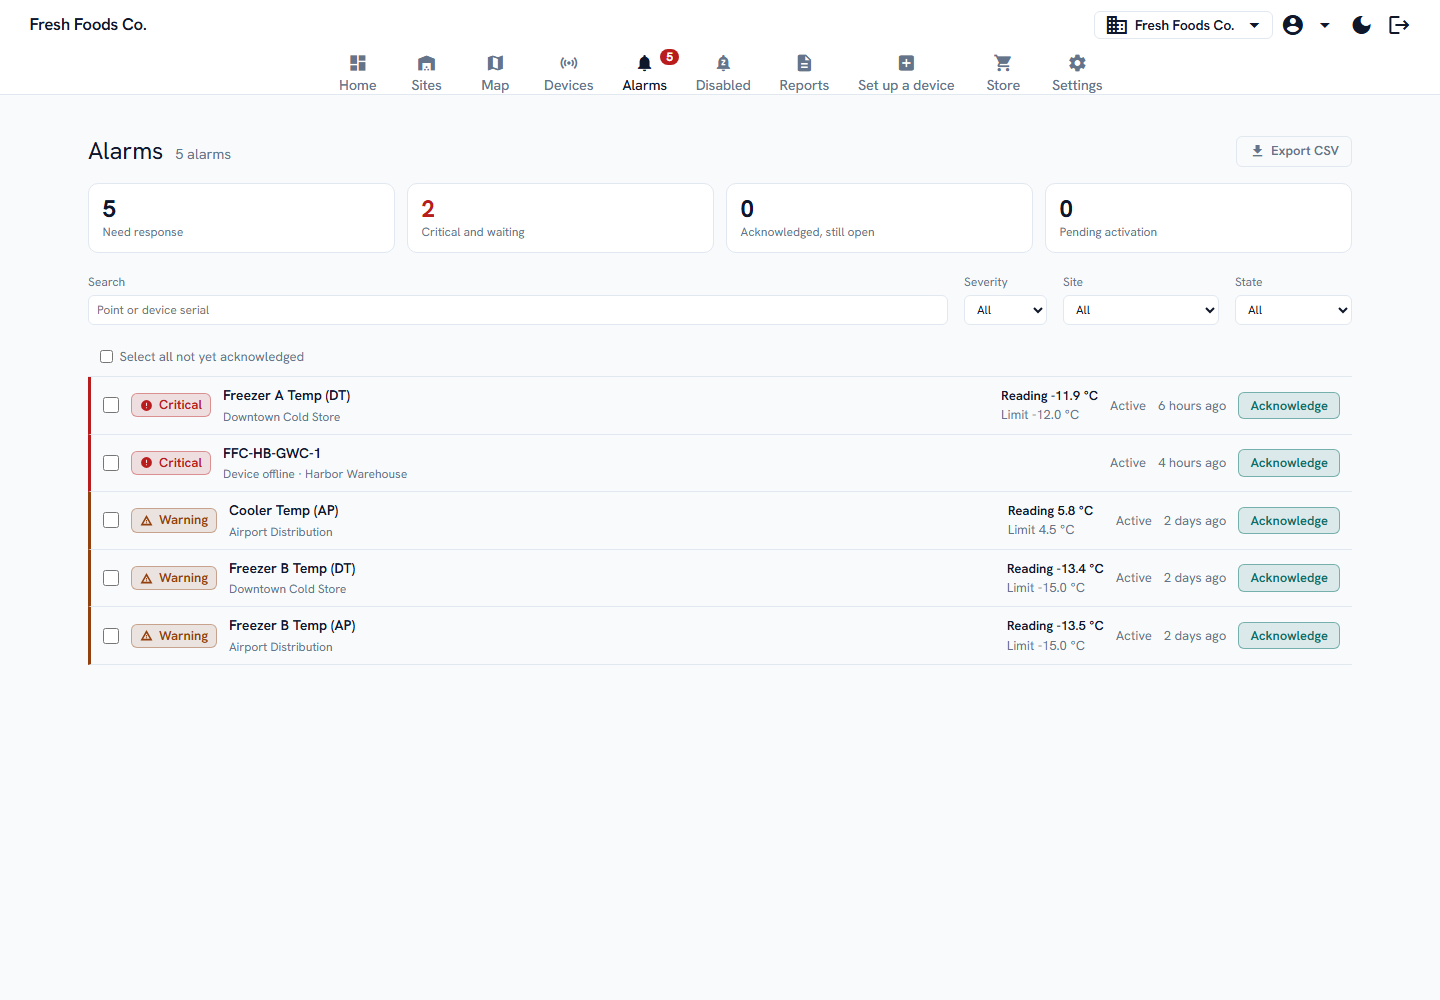Expand the Fresh Foods Co. organization selector
1440x1000 pixels.
point(1183,25)
